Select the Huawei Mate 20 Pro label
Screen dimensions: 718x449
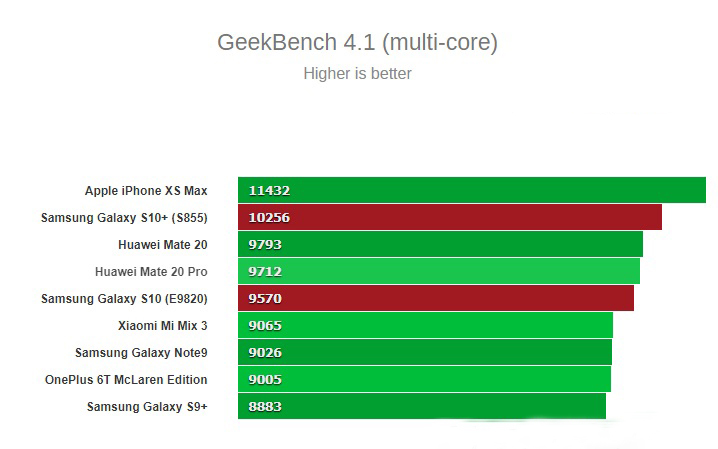[x=151, y=271]
